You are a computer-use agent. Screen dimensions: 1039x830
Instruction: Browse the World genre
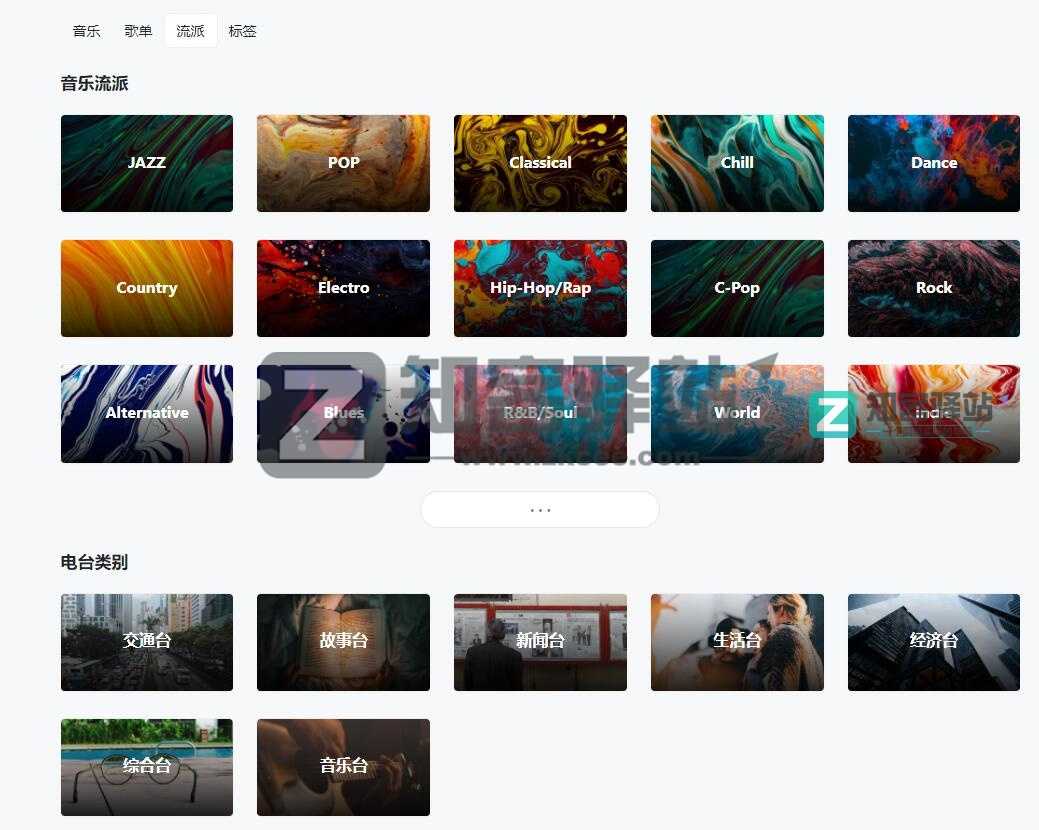[x=737, y=413]
